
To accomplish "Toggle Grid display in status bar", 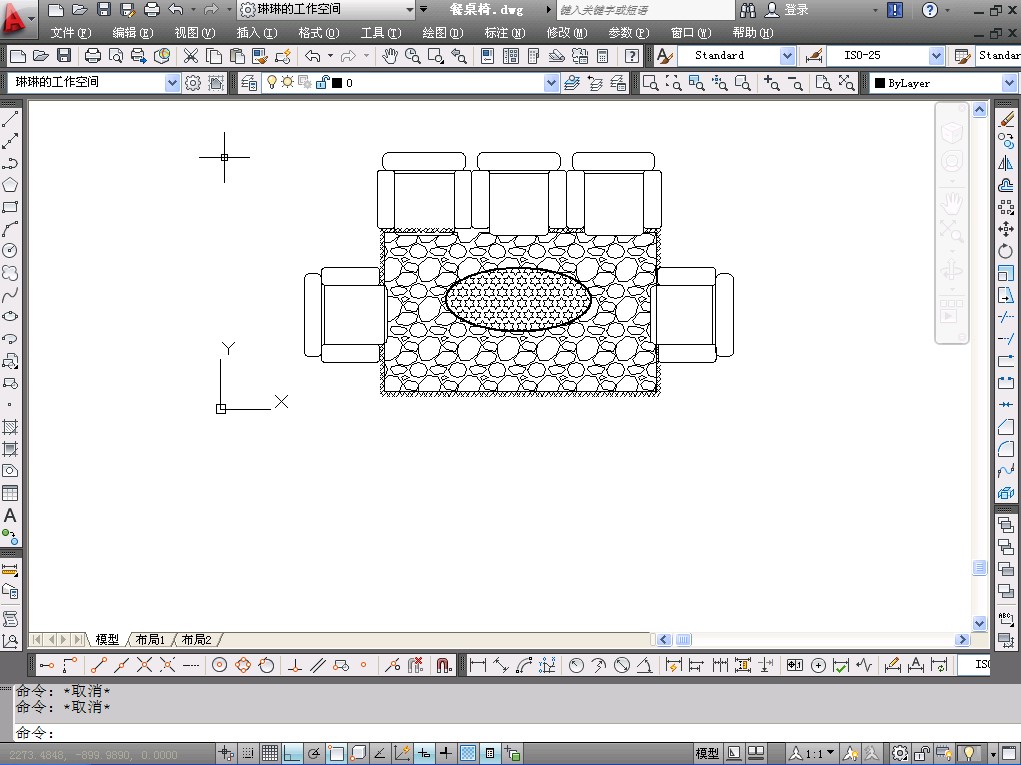I will coord(270,753).
